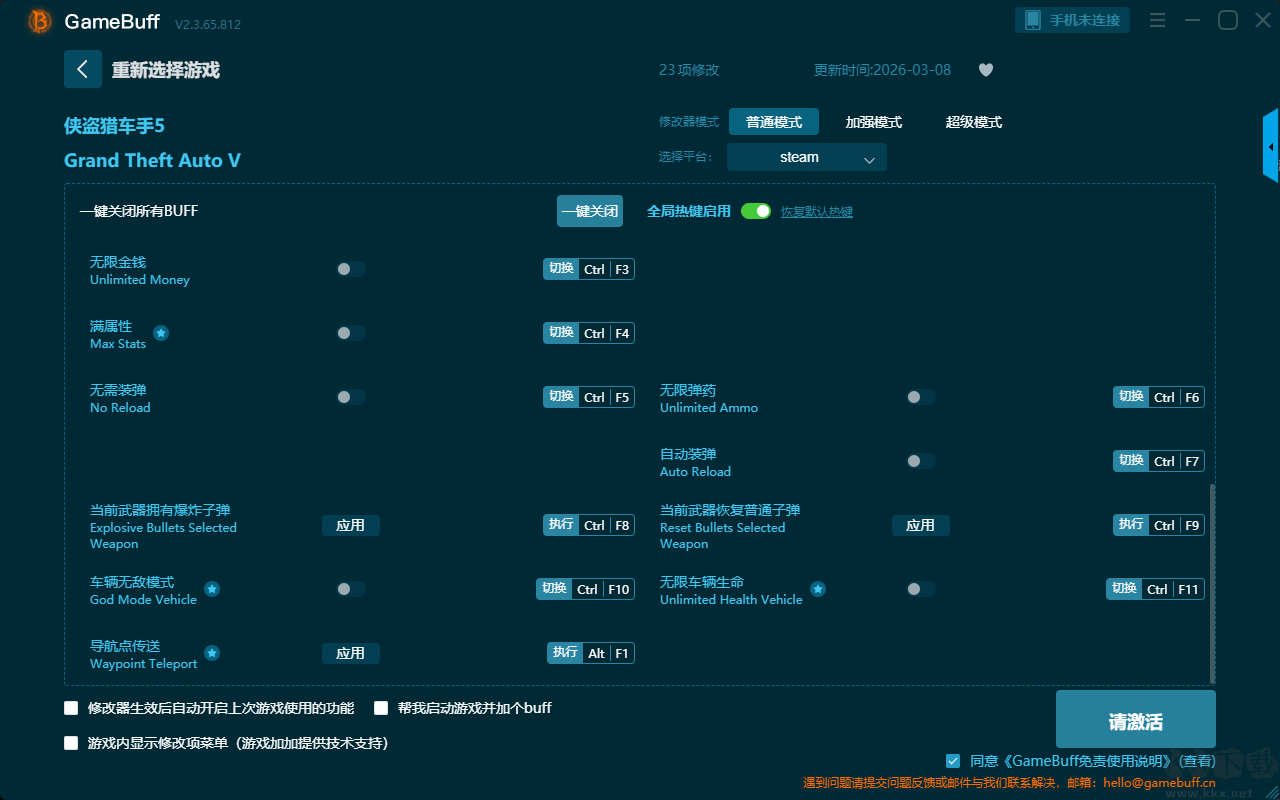This screenshot has height=800, width=1280.
Task: Check the launch game and add buff checkbox
Action: 381,708
